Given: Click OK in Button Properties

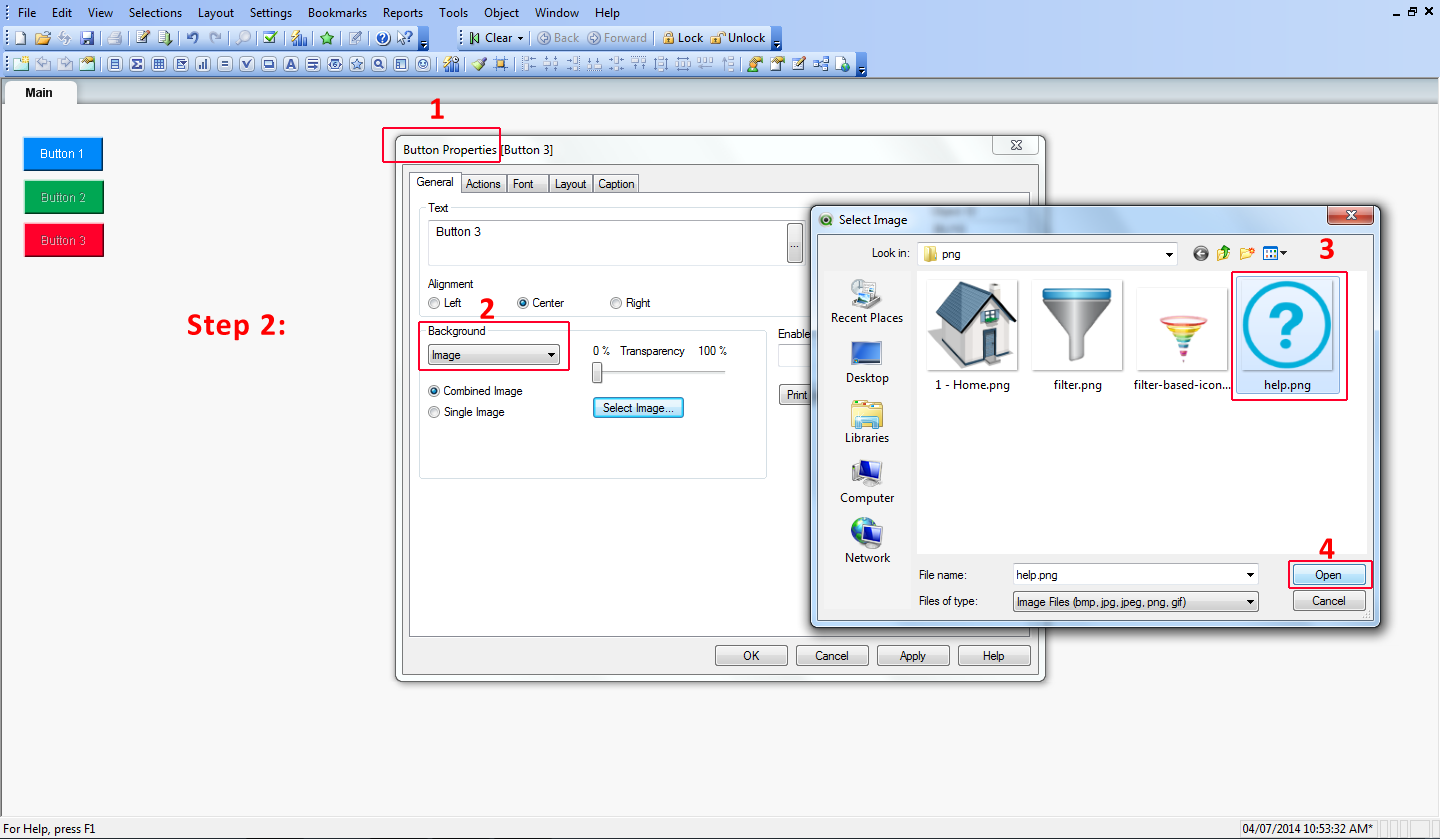Looking at the screenshot, I should (751, 656).
